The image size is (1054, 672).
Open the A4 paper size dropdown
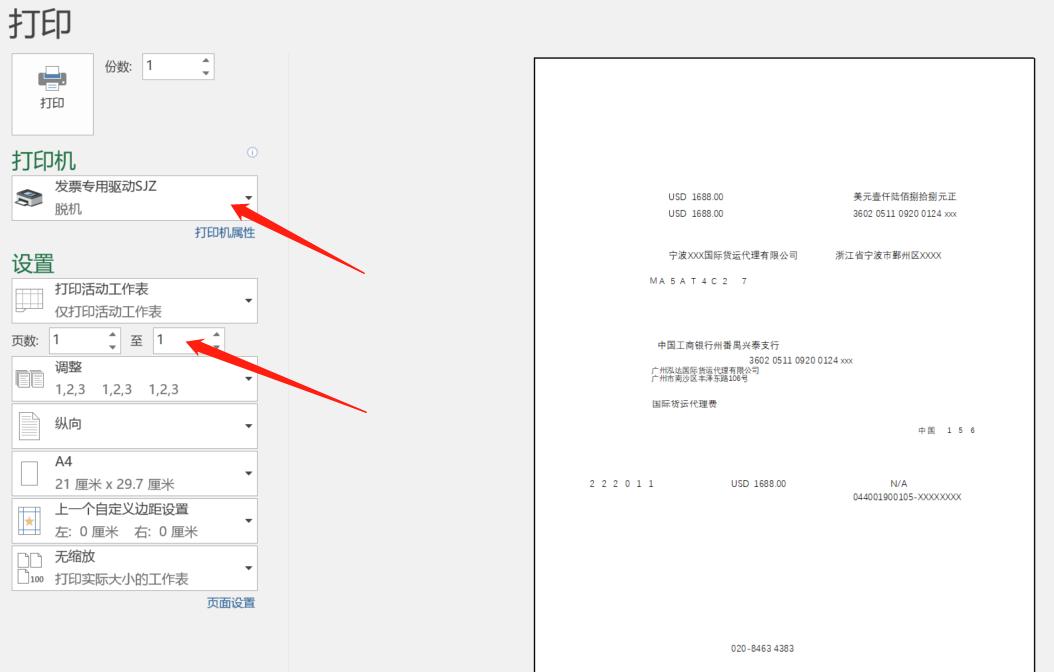pos(247,472)
